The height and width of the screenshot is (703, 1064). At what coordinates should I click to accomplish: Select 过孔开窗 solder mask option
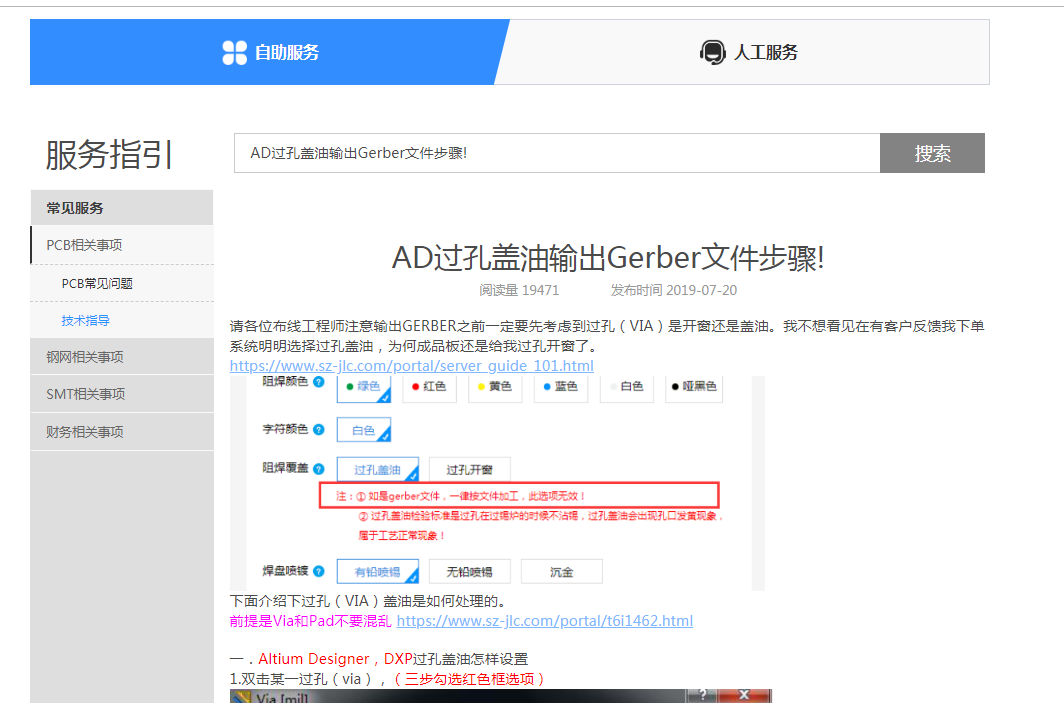tap(469, 469)
